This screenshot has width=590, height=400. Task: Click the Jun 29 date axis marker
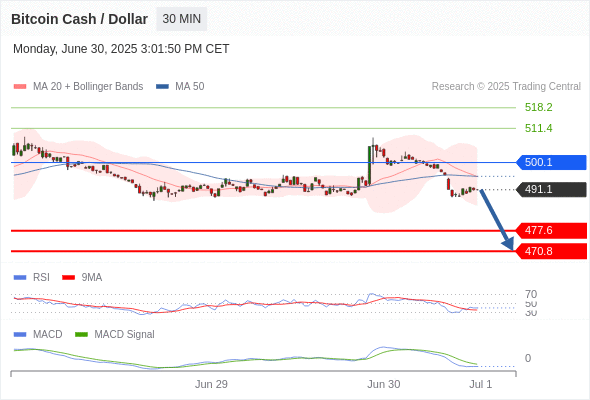pos(211,384)
